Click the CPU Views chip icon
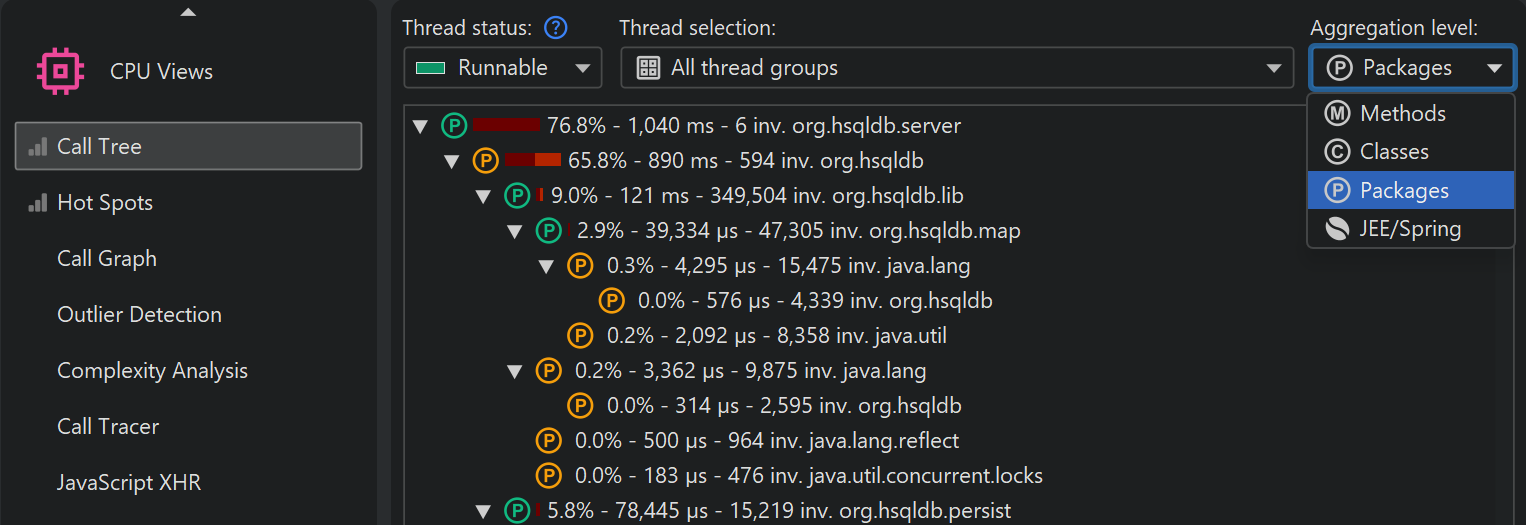This screenshot has width=1526, height=525. coord(59,71)
